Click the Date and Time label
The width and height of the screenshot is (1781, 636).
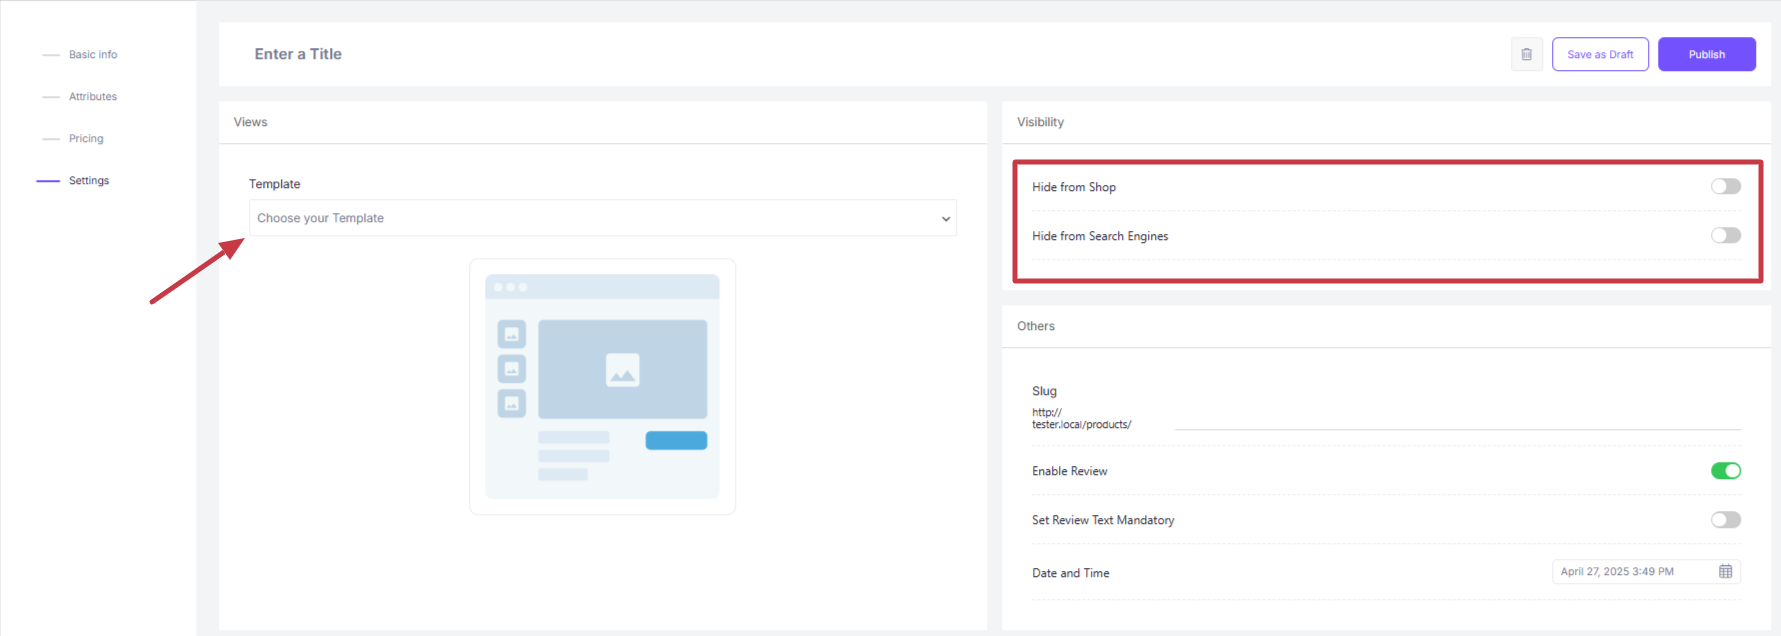click(1070, 573)
